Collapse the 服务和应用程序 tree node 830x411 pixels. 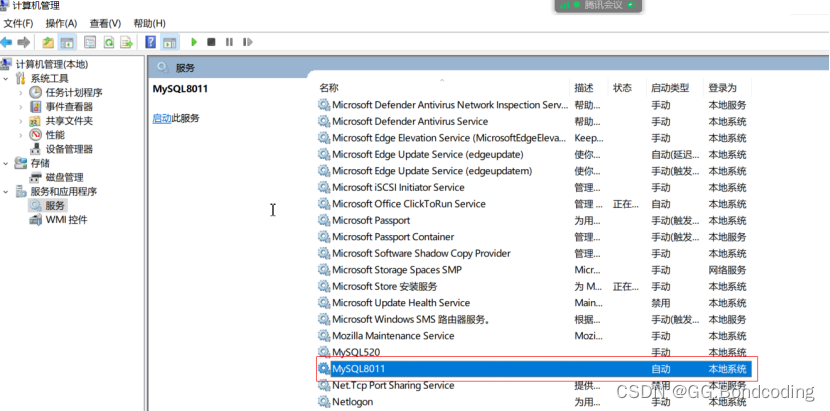6,191
